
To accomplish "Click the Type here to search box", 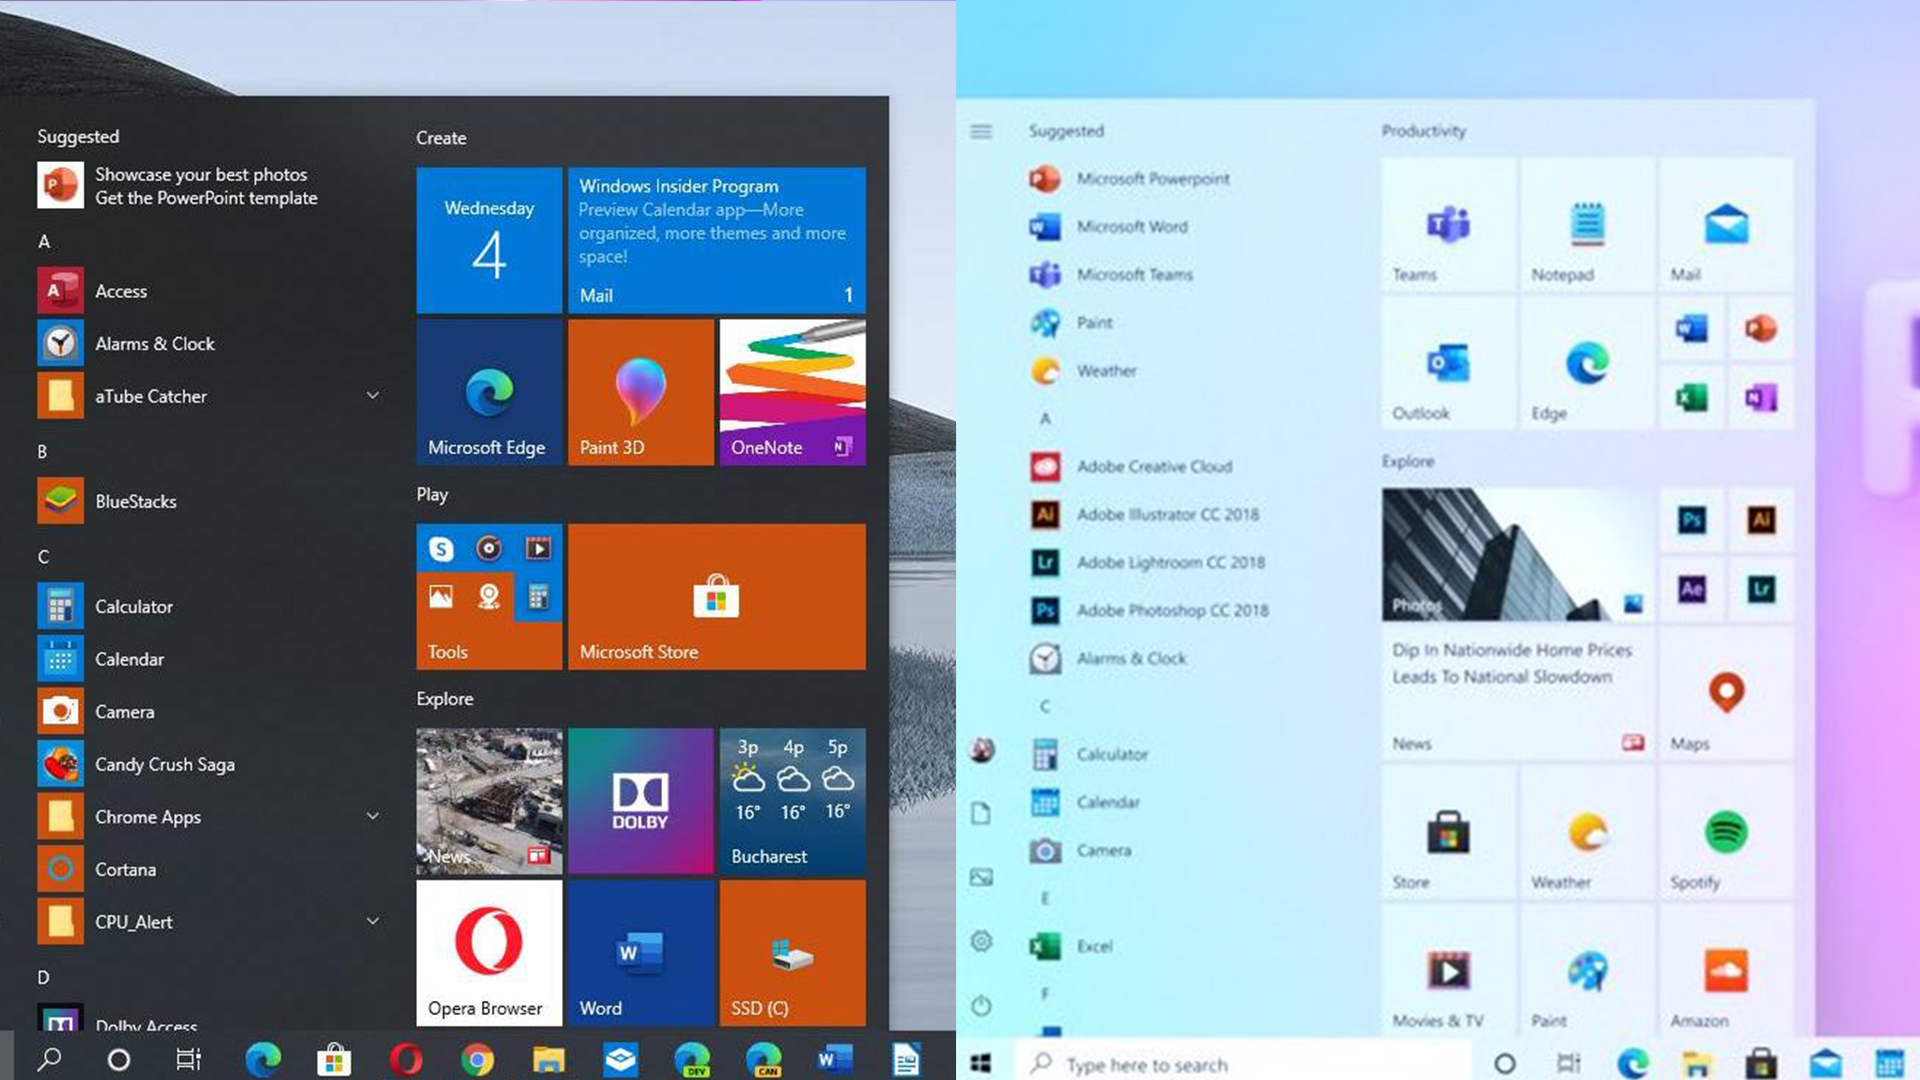I will coord(1243,1064).
